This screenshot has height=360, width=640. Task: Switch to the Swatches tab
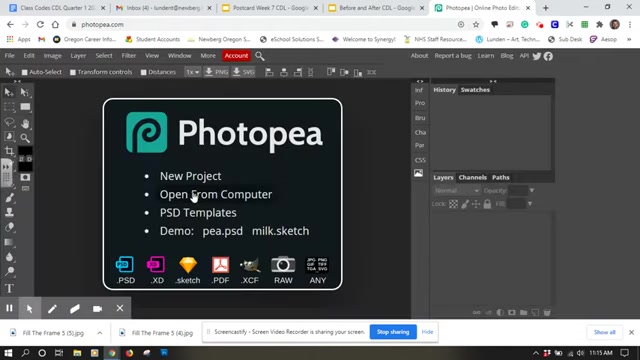[x=475, y=90]
